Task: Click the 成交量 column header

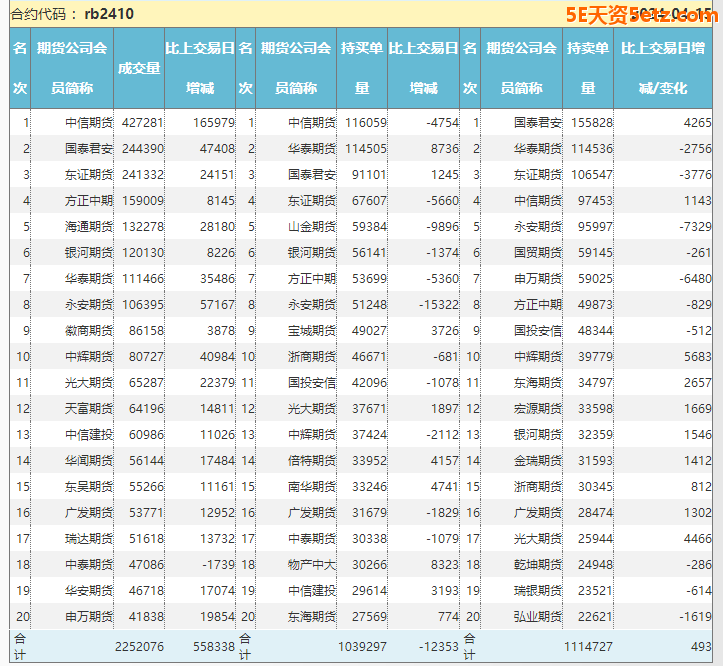Action: 139,68
